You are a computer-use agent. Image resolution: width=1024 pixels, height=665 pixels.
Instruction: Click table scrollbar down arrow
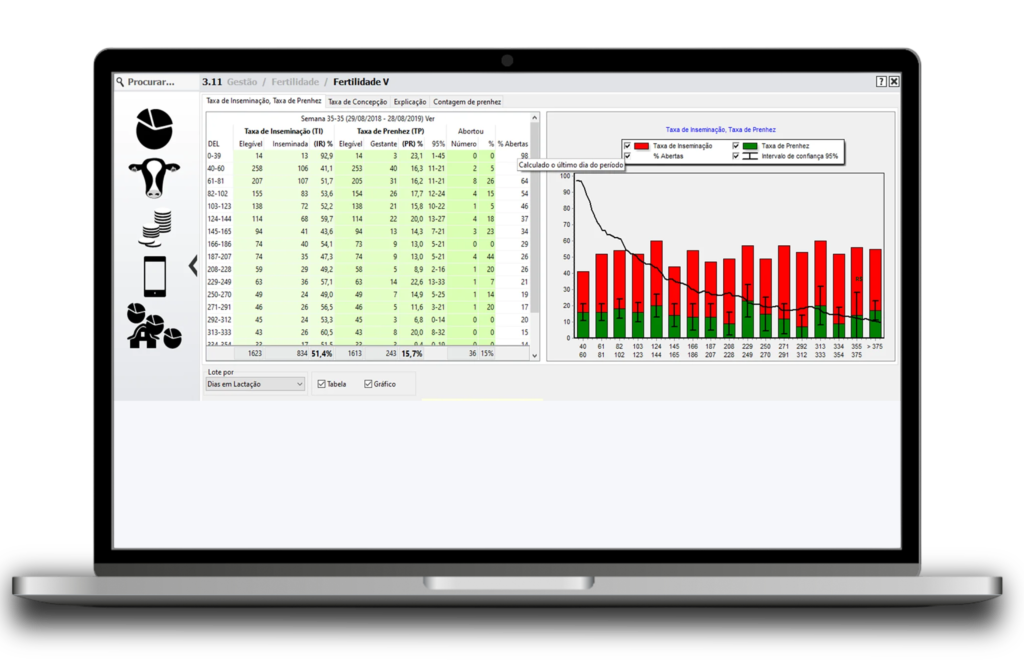tap(534, 354)
